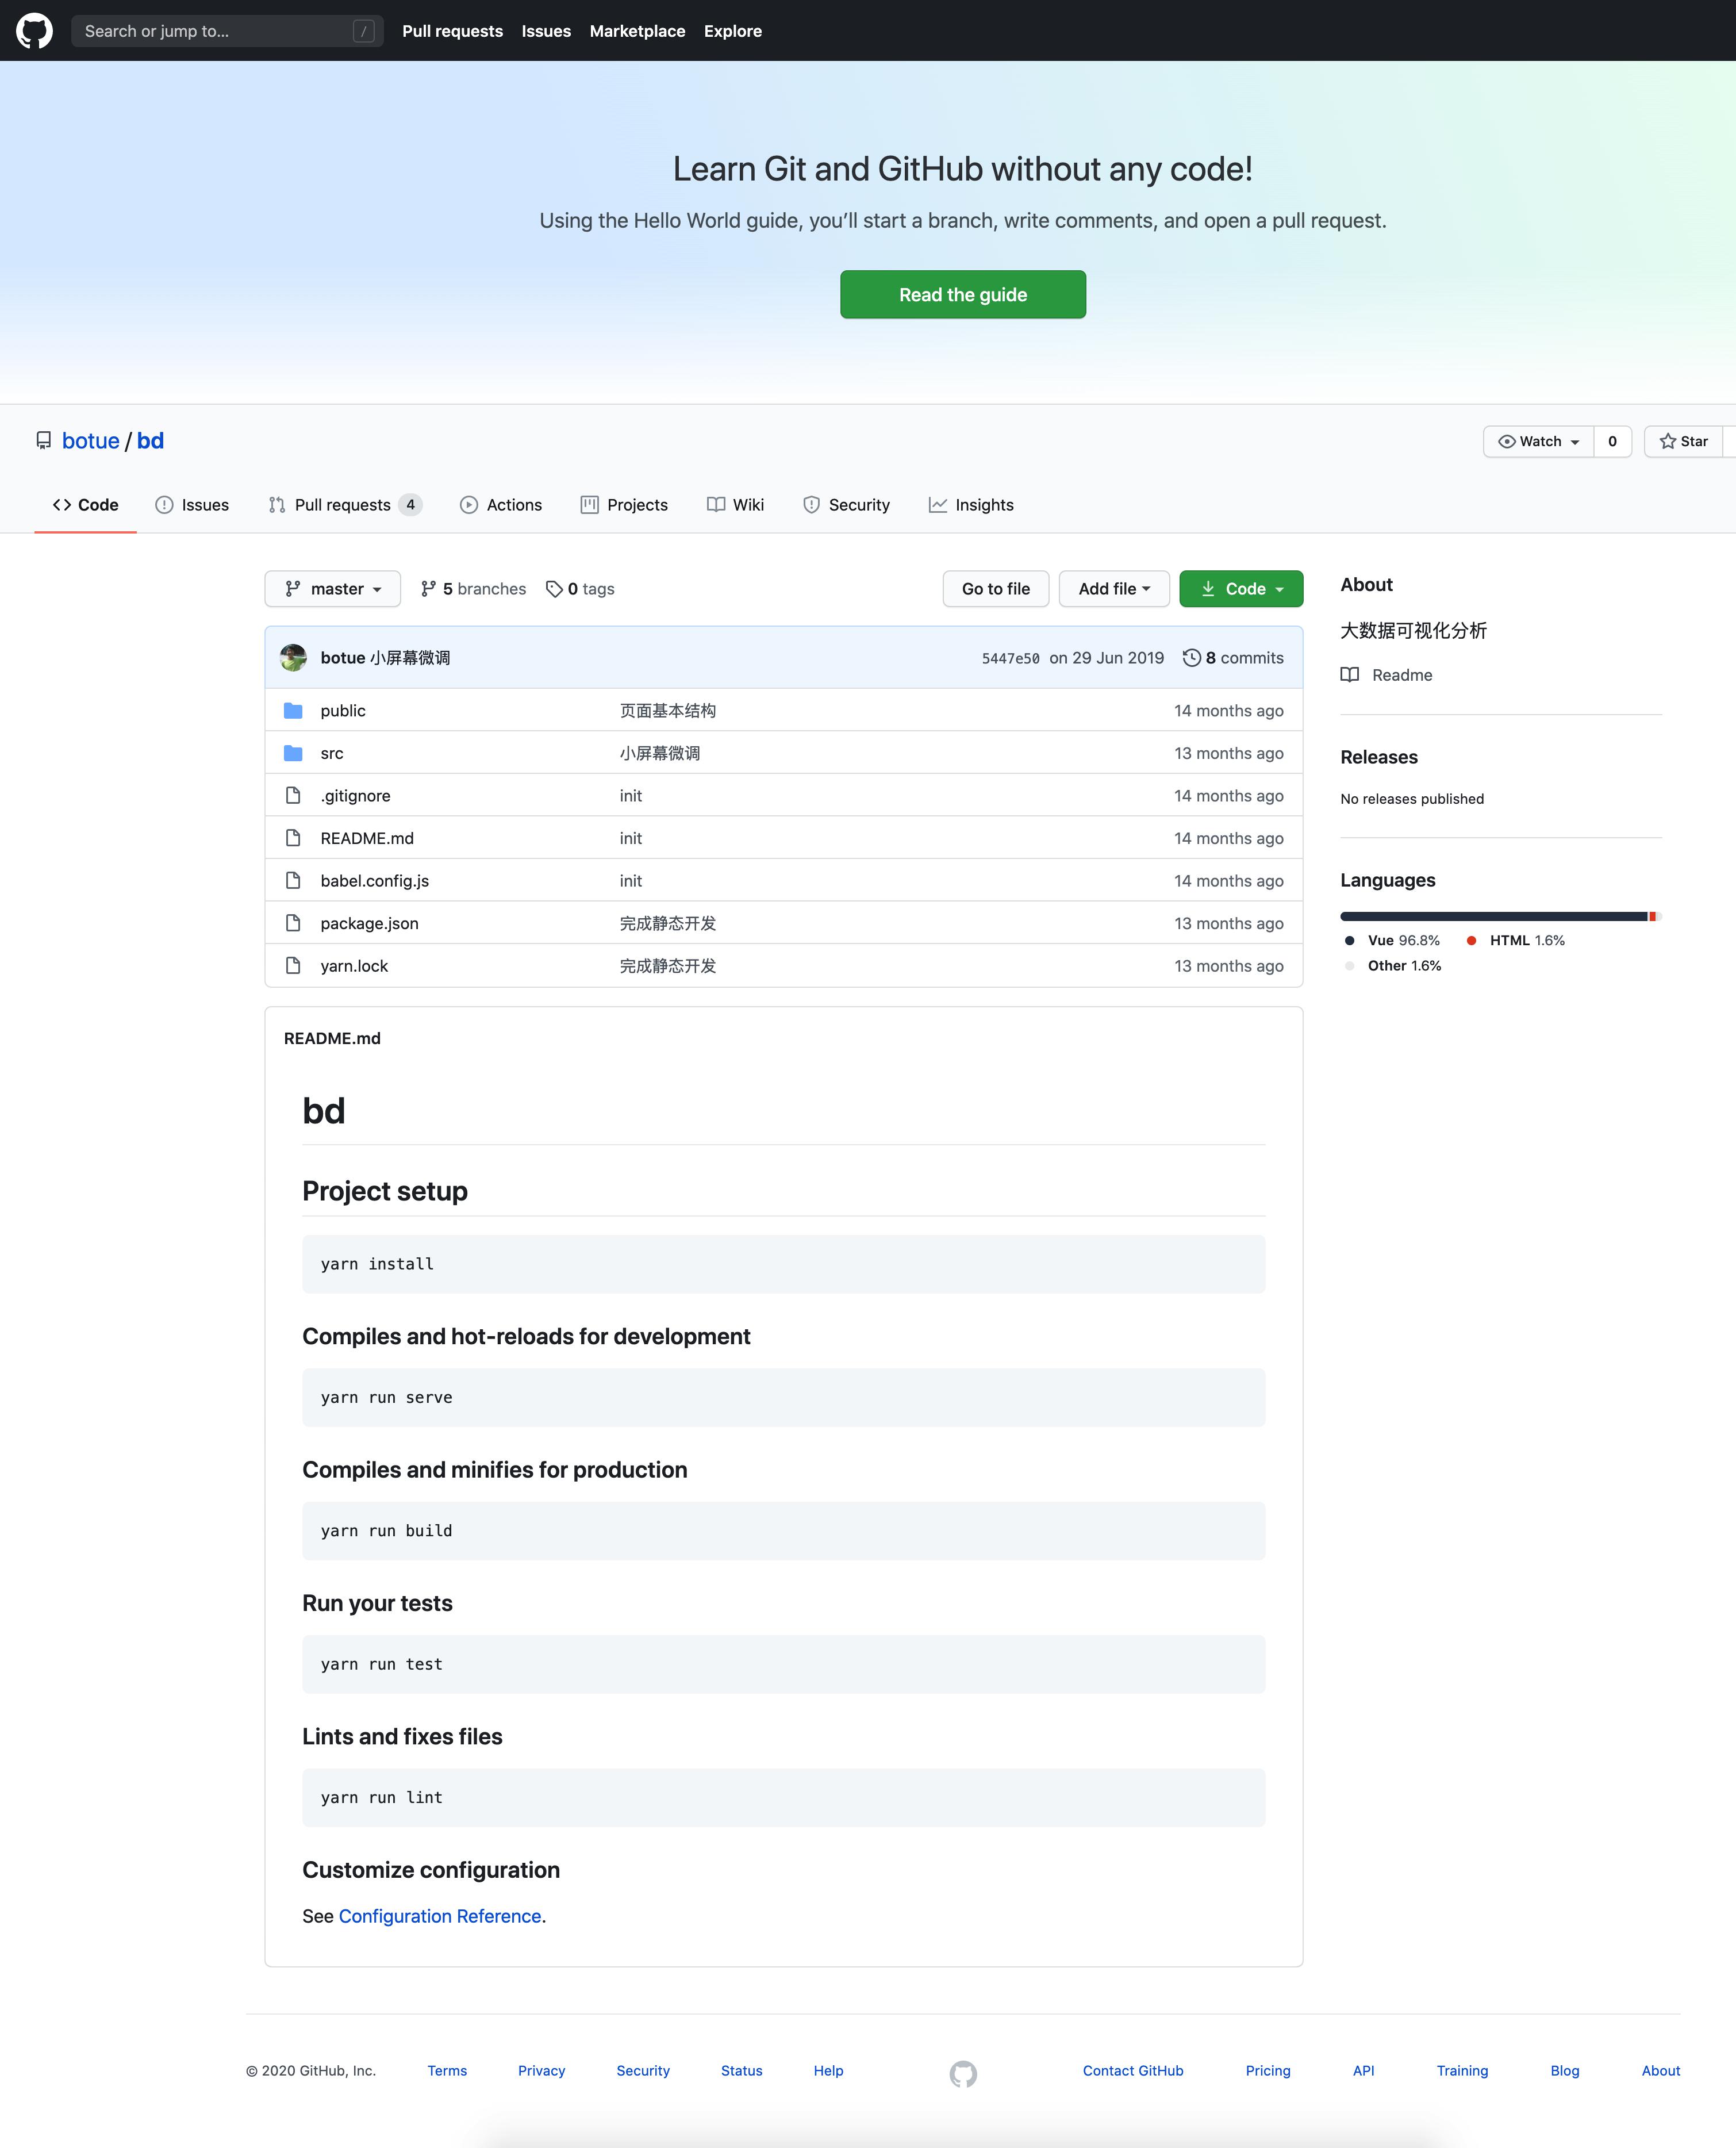Click the Read the guide button
Viewport: 1736px width, 2148px height.
click(x=962, y=294)
